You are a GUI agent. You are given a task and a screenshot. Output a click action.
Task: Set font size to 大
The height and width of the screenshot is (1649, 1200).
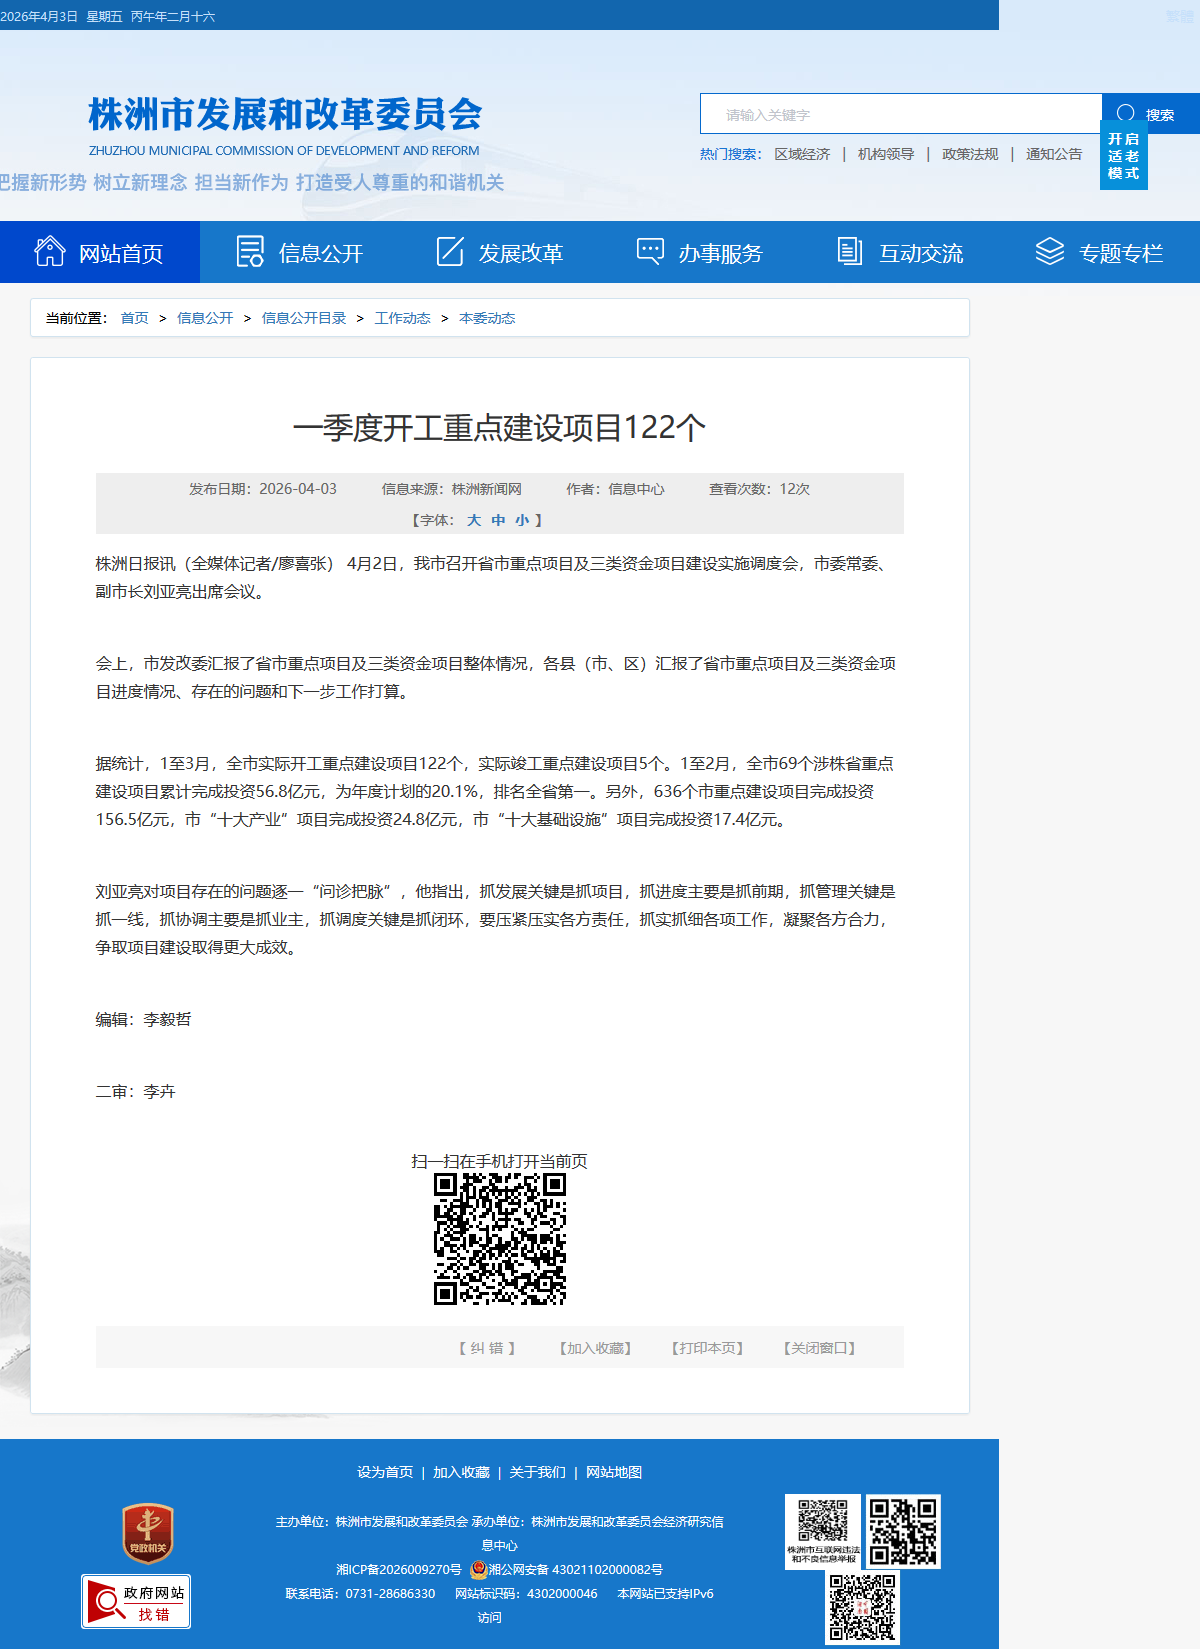[x=474, y=520]
